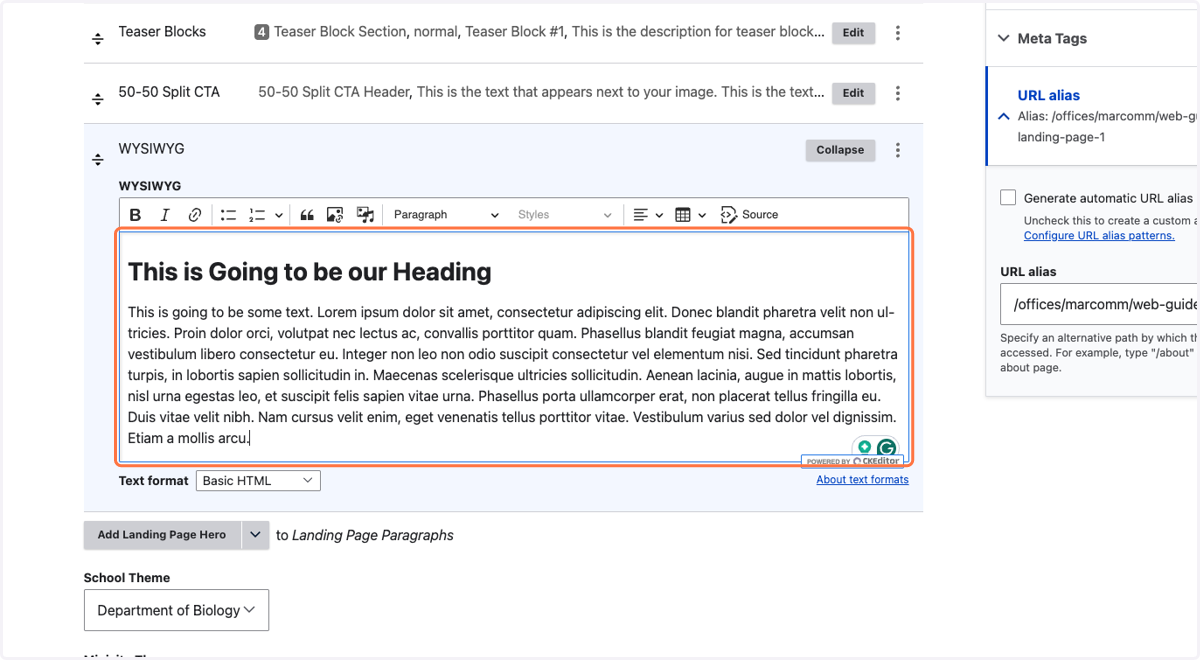Click Edit button for Teaser Blocks row
Viewport: 1200px width, 660px height.
pyautogui.click(x=853, y=33)
